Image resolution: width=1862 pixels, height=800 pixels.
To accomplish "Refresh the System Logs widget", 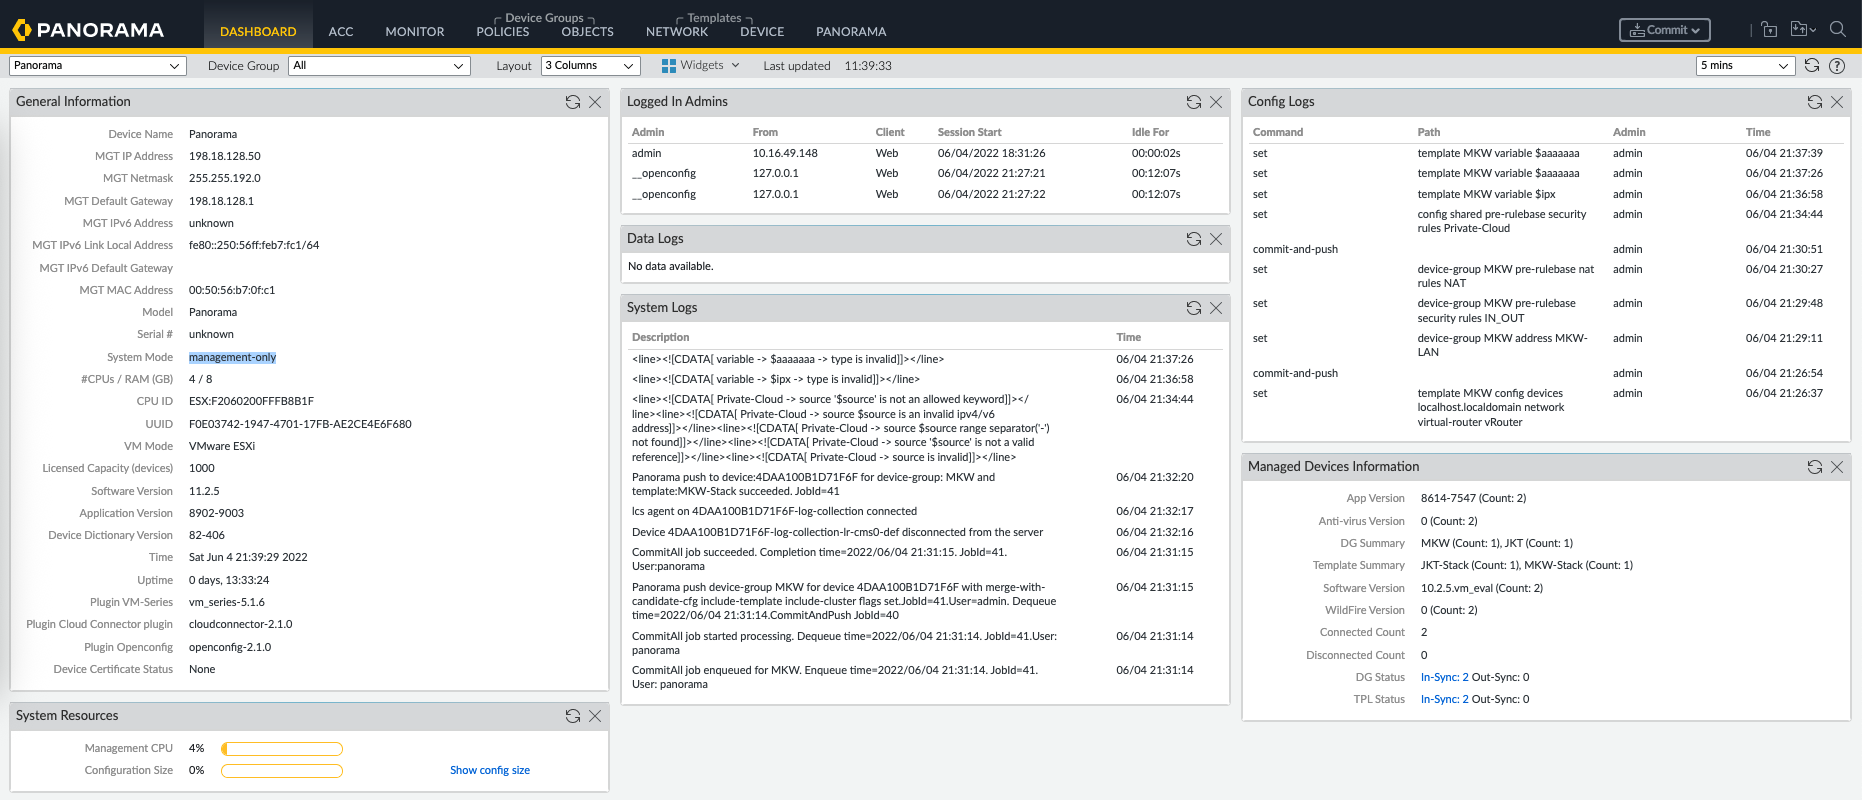I will click(1194, 308).
